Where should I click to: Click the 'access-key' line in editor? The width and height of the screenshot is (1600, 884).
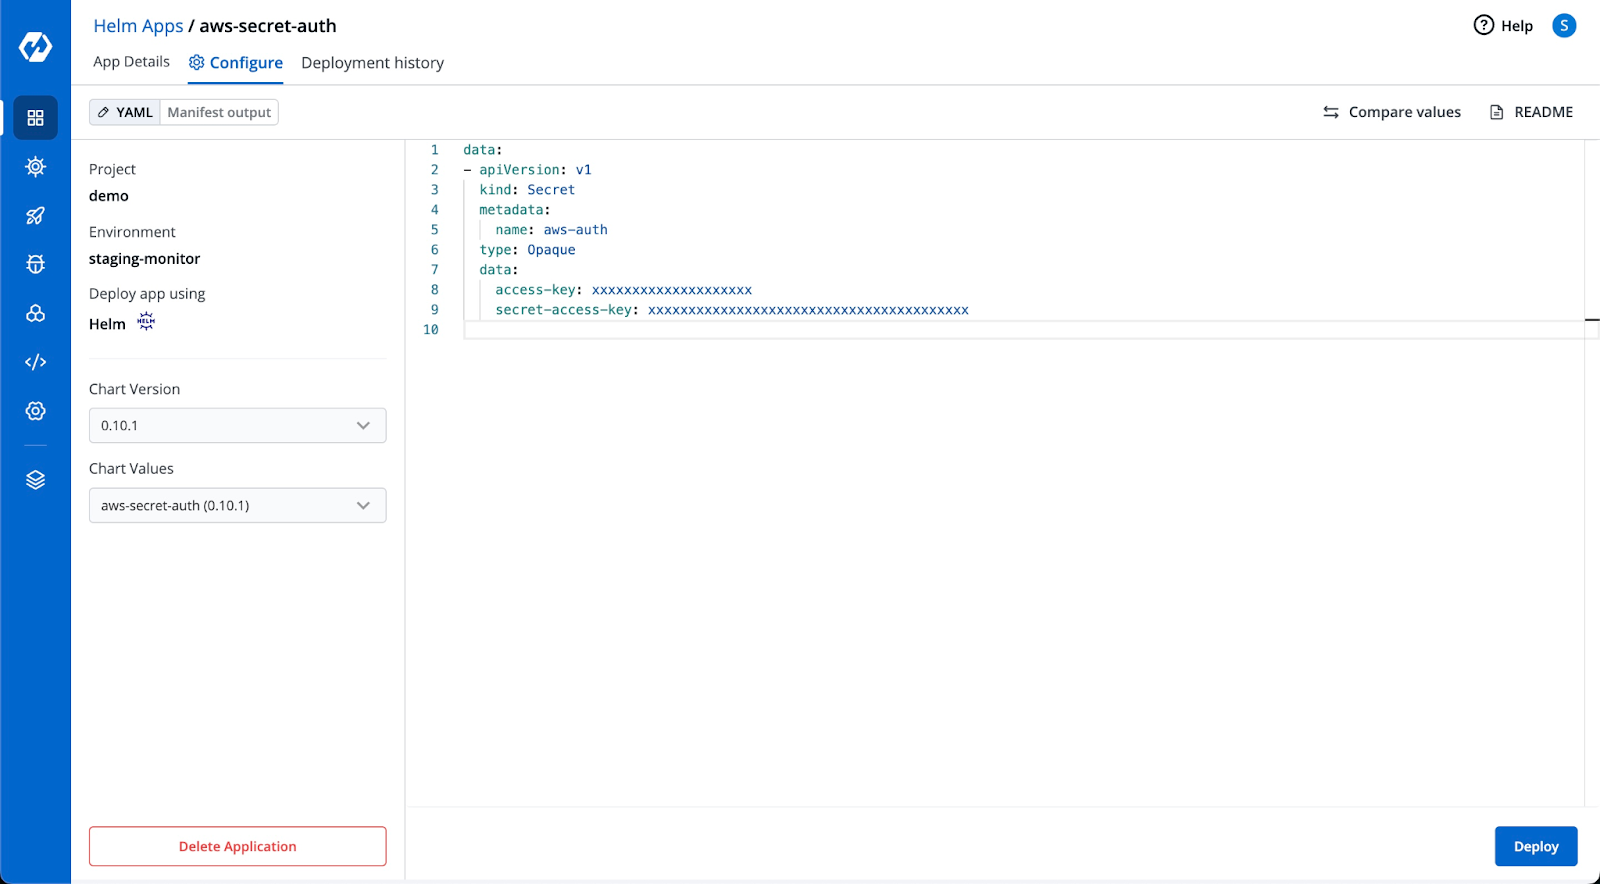click(623, 290)
